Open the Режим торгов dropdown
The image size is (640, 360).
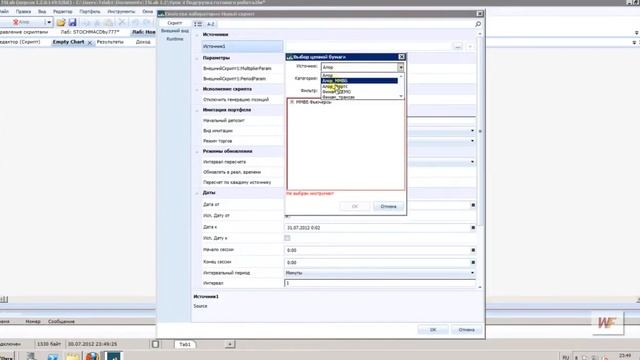coord(472,141)
